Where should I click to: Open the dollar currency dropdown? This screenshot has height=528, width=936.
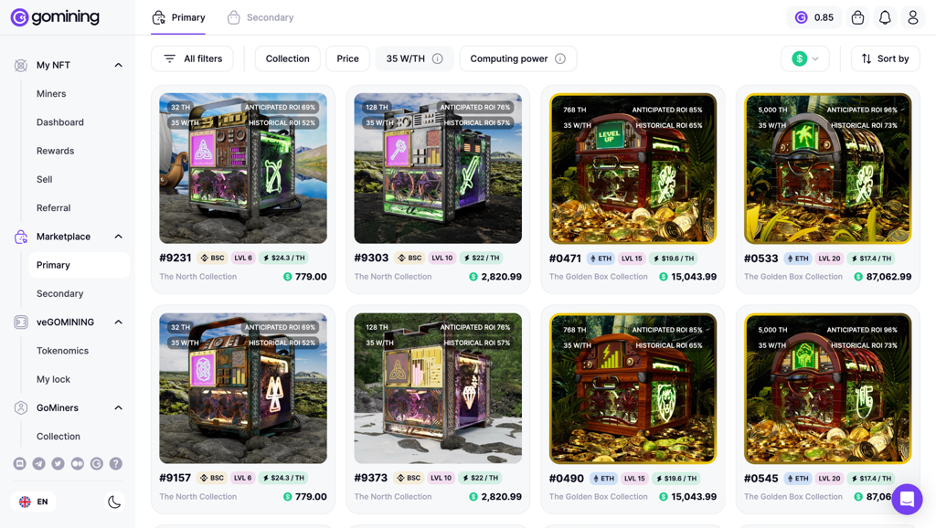805,58
